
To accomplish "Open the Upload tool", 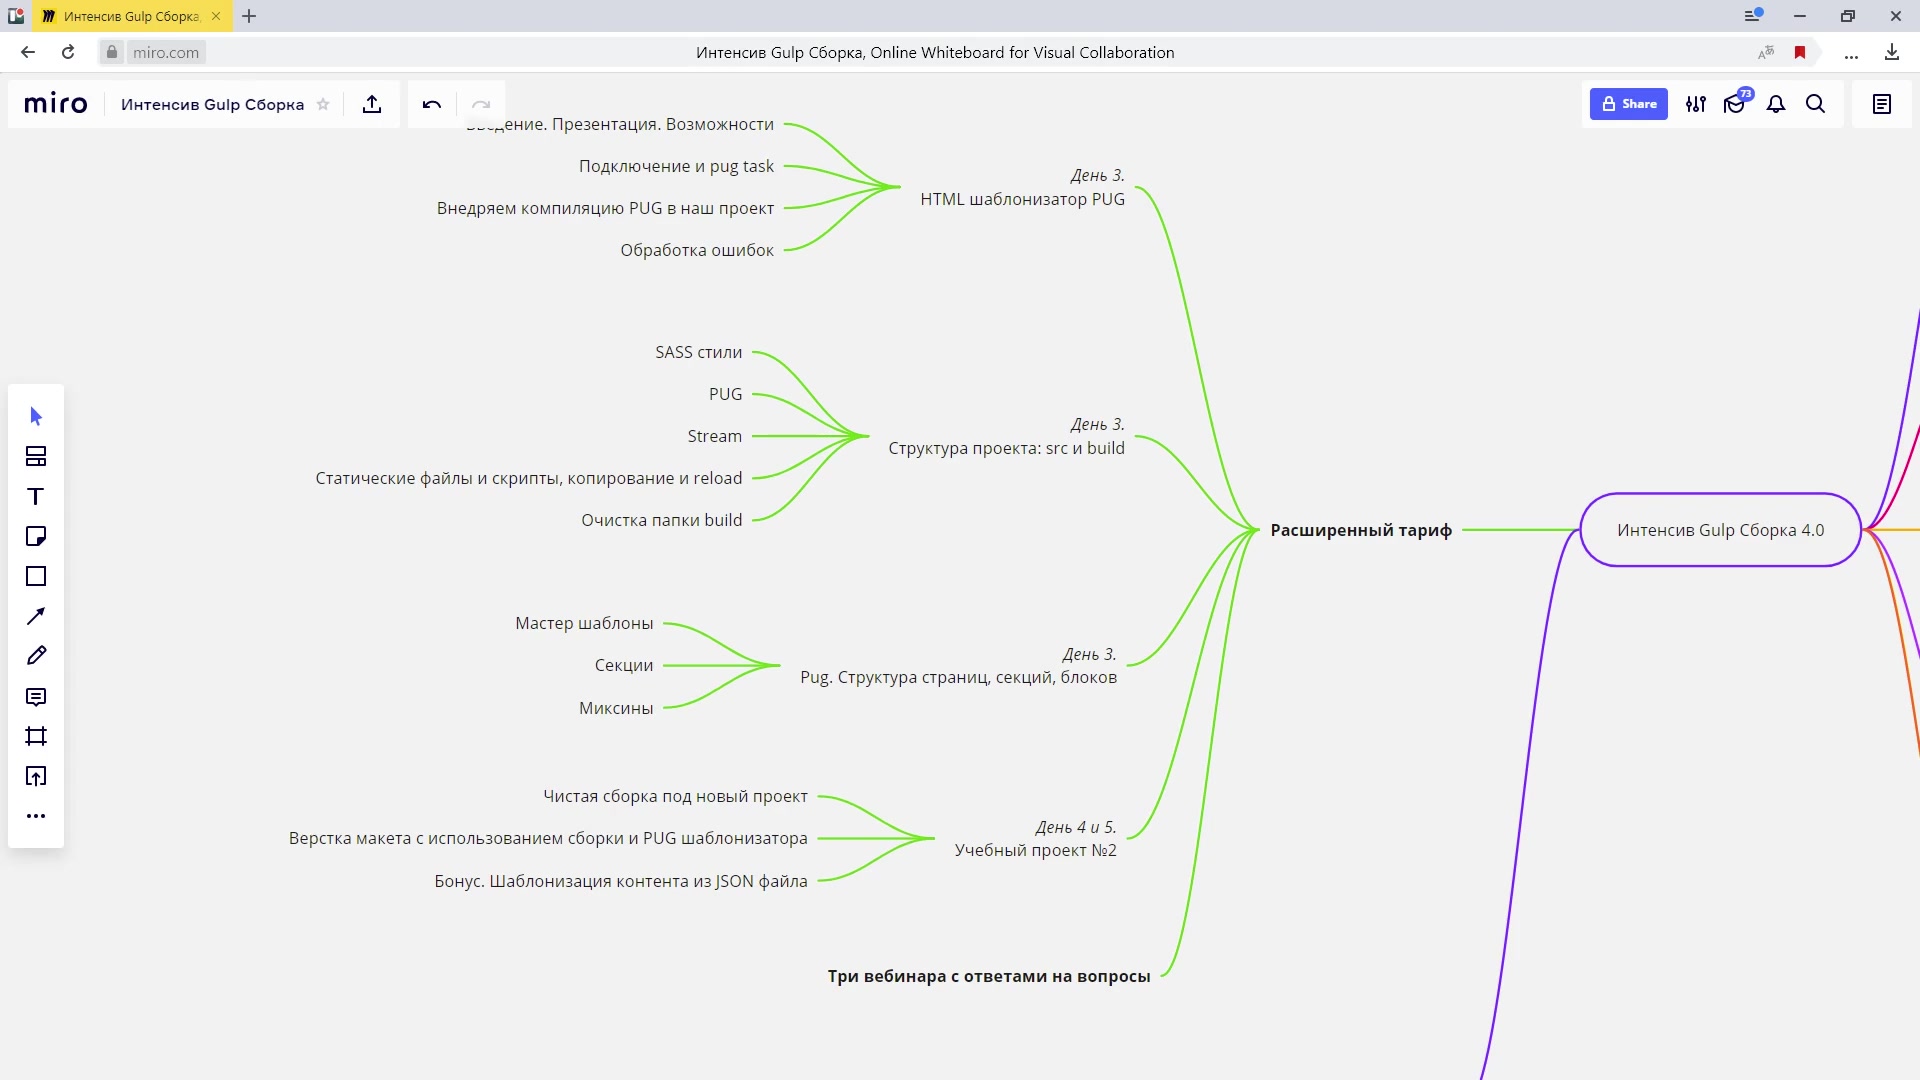I will [x=36, y=776].
